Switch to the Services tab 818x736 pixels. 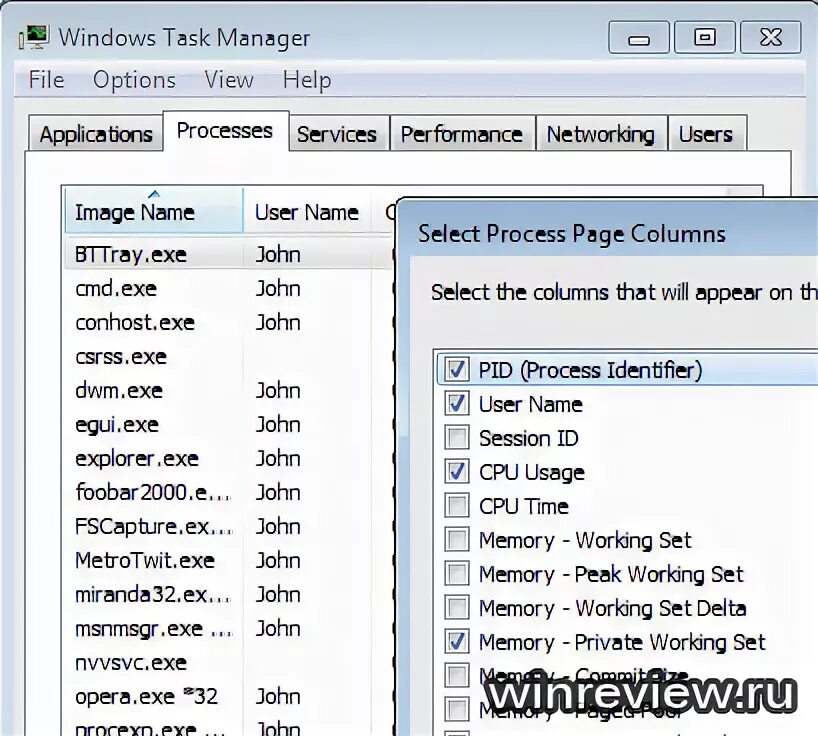[337, 134]
